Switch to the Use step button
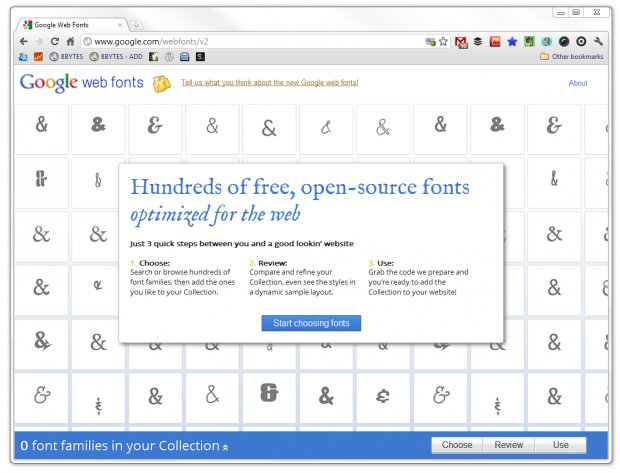 coord(561,445)
